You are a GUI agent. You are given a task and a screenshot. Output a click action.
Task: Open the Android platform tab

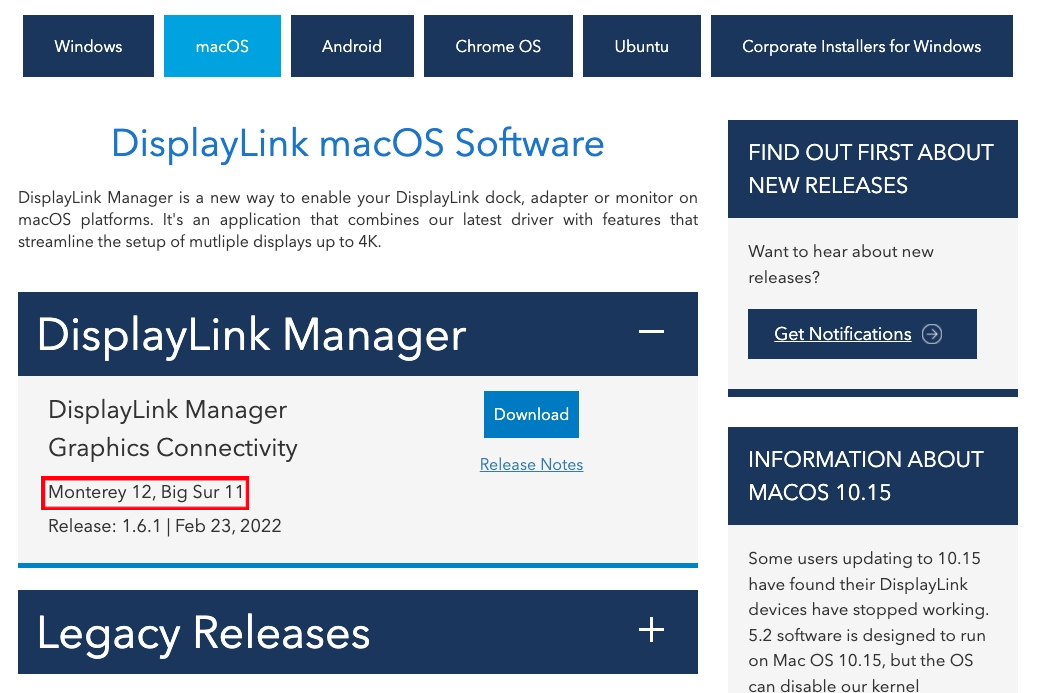pos(352,46)
